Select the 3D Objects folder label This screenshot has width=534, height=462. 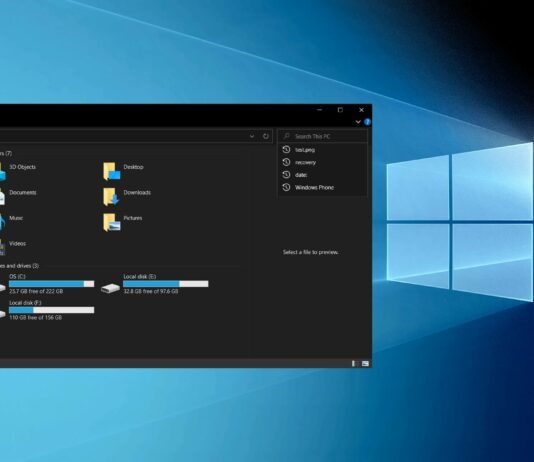pos(22,167)
